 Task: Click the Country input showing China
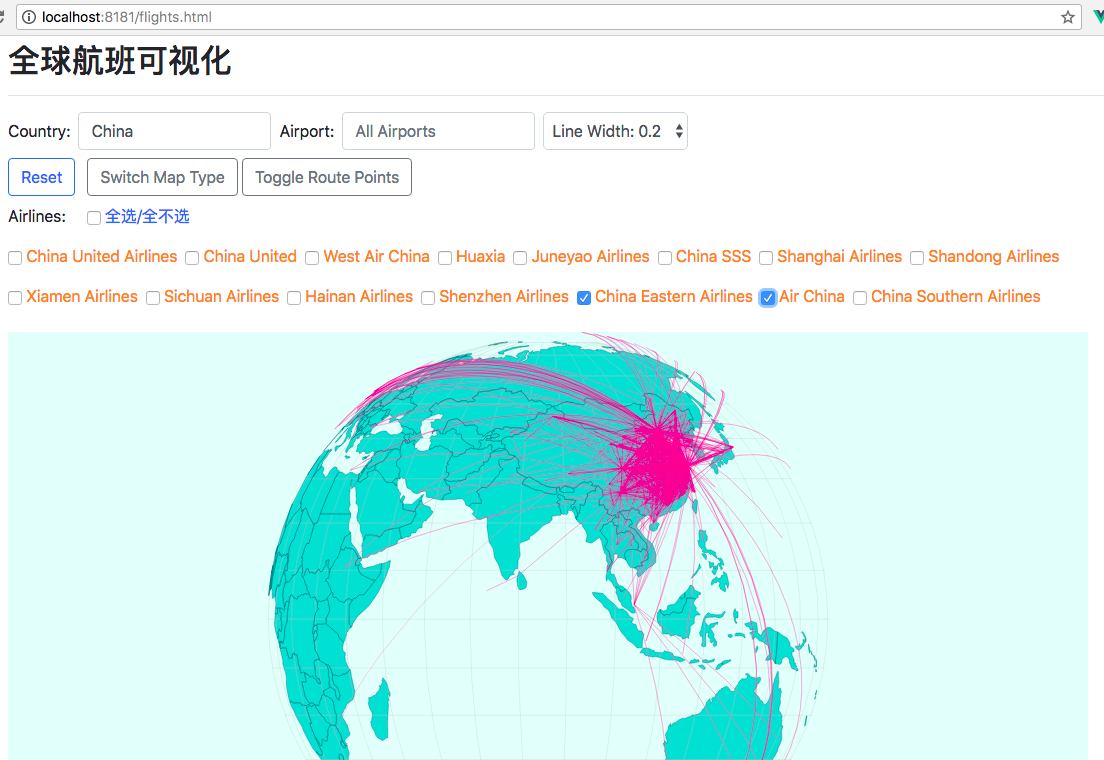click(174, 131)
